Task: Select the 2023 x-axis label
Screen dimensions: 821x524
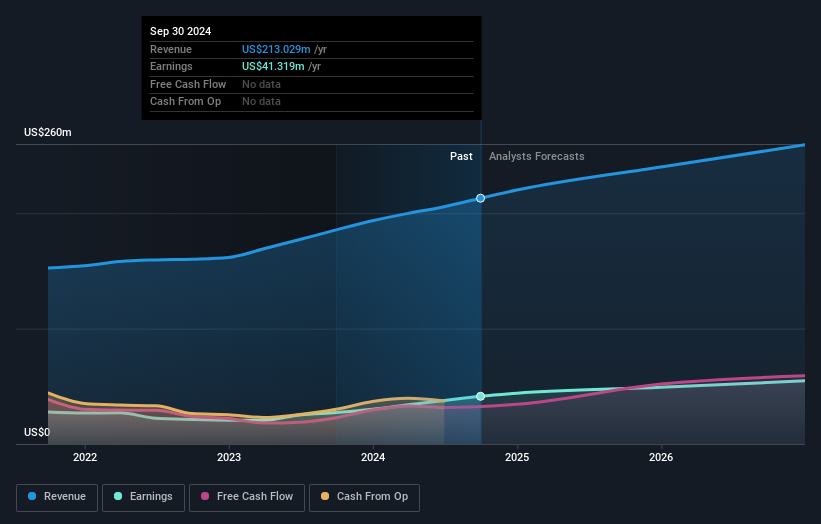Action: point(229,457)
